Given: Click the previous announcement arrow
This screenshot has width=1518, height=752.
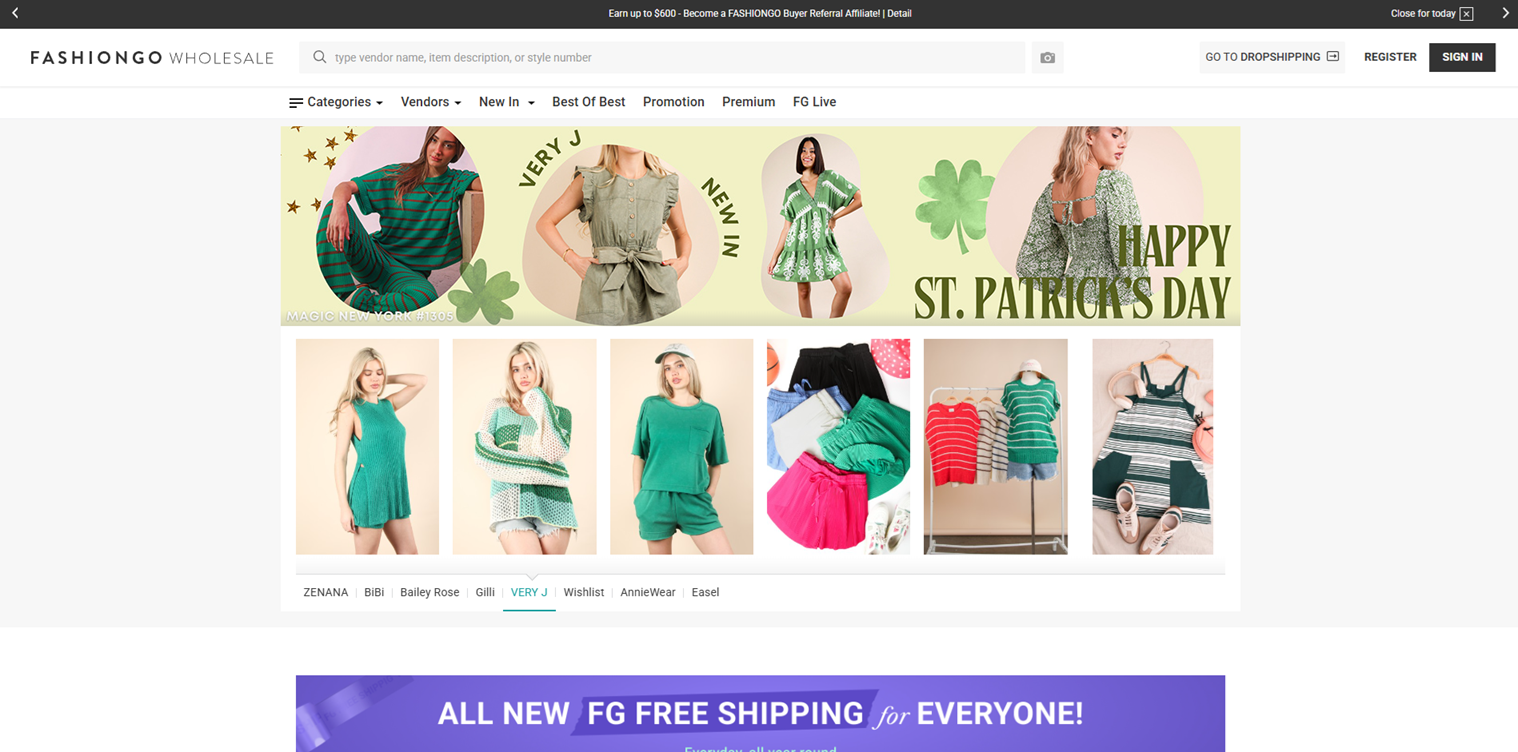Looking at the screenshot, I should point(15,13).
